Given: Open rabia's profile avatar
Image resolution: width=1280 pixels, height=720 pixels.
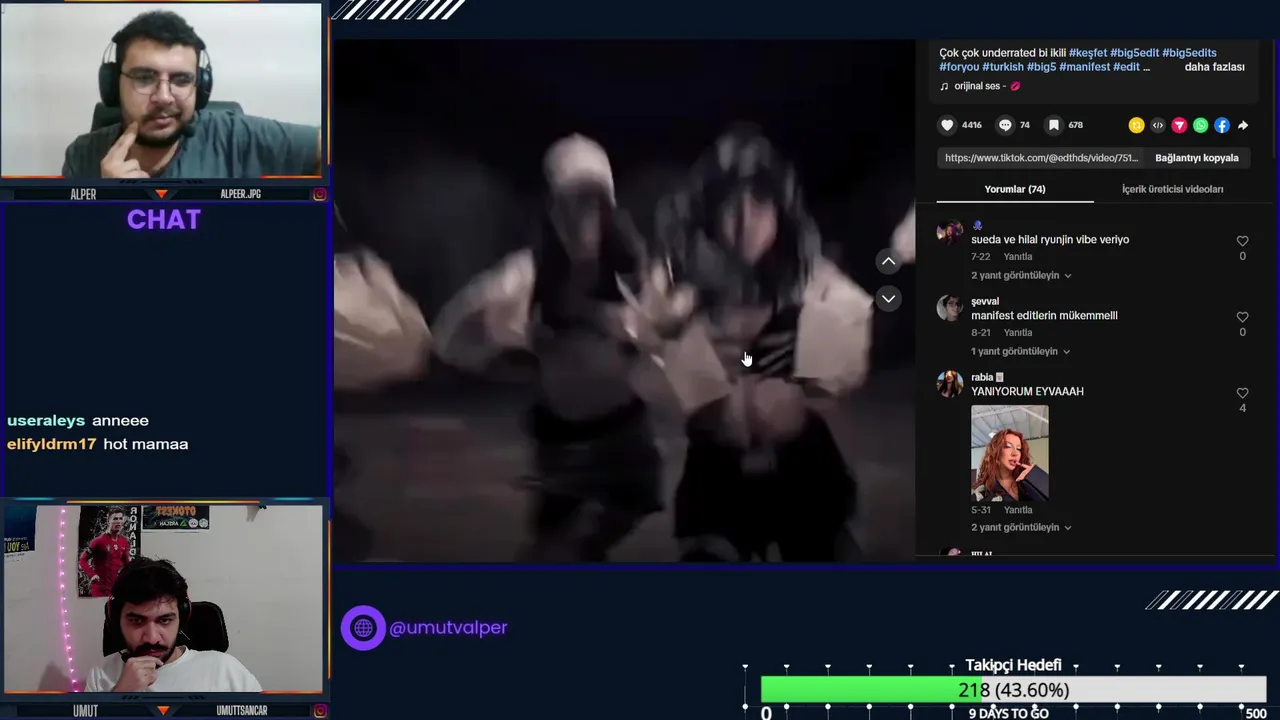Looking at the screenshot, I should click(x=950, y=384).
